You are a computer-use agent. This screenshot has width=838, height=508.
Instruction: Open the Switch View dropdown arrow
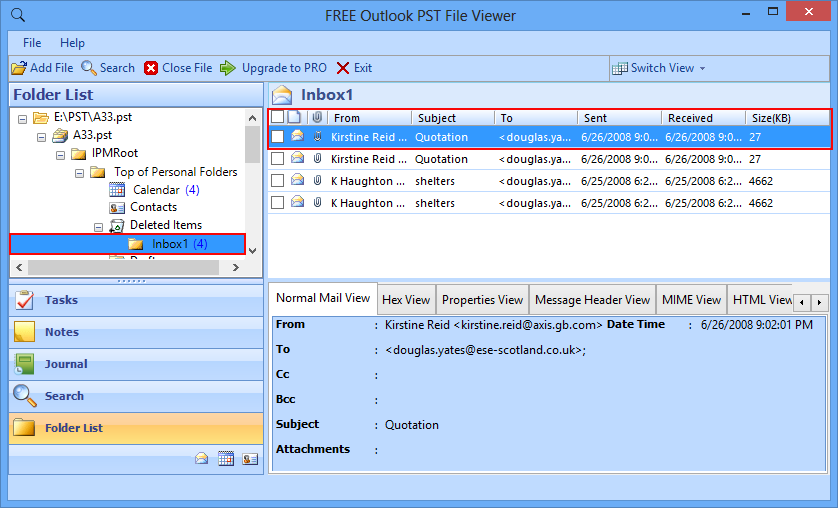[x=702, y=68]
